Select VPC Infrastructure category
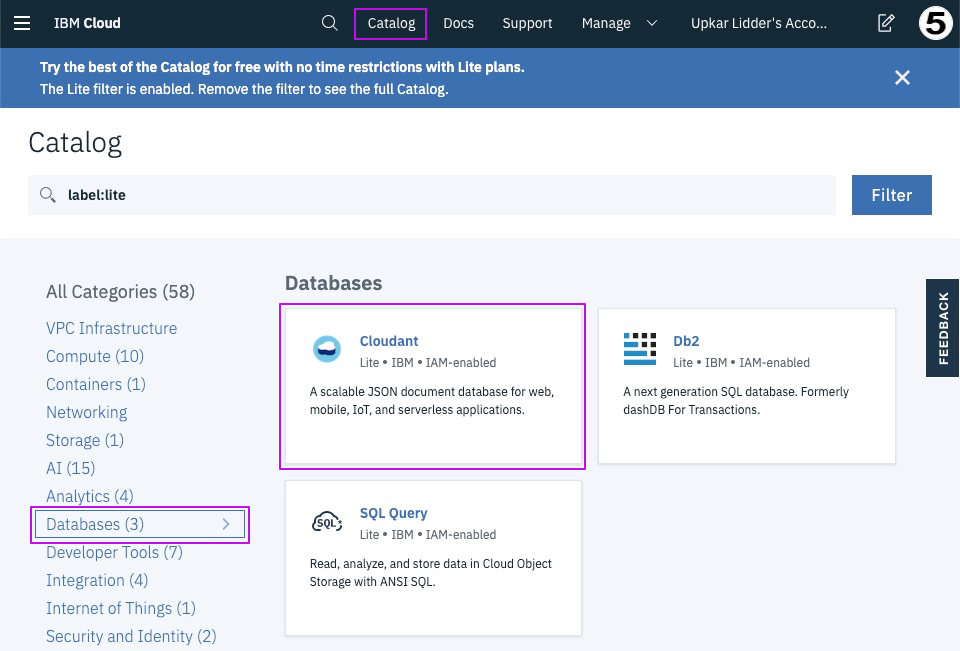Screen dimensions: 960x651 [x=111, y=328]
